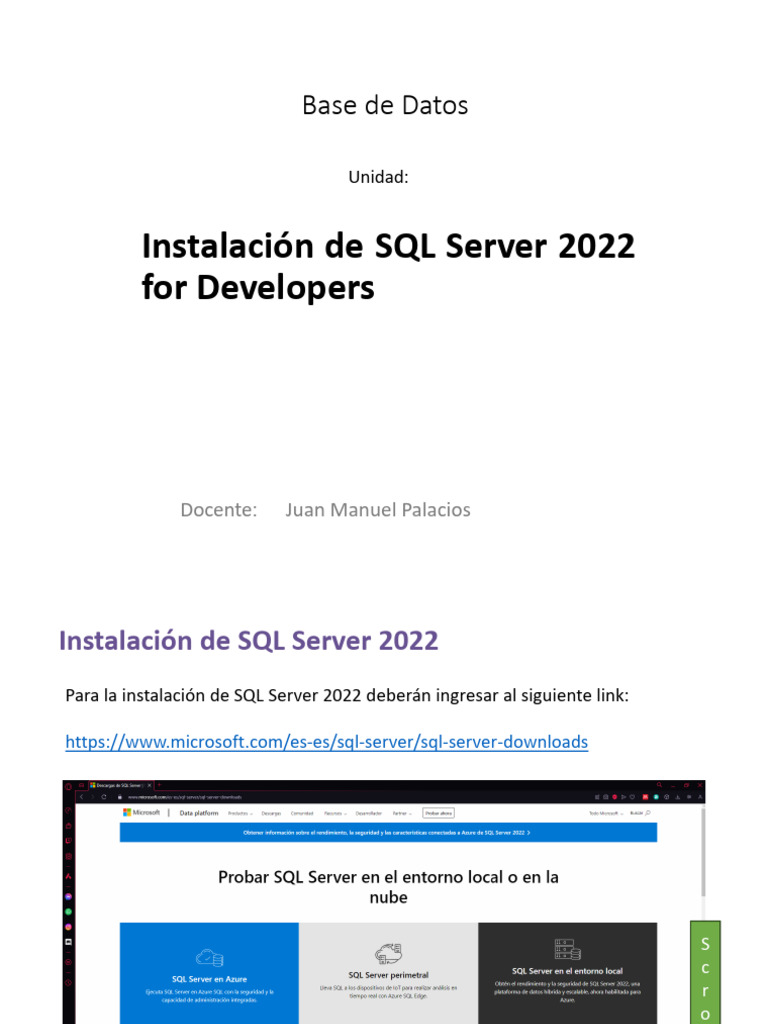Click the Microsoft logo on the page
The width and height of the screenshot is (768, 1024).
click(x=141, y=812)
